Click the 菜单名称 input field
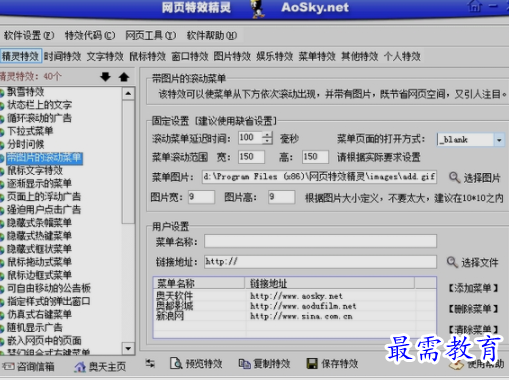This screenshot has width=509, height=380. 320,241
